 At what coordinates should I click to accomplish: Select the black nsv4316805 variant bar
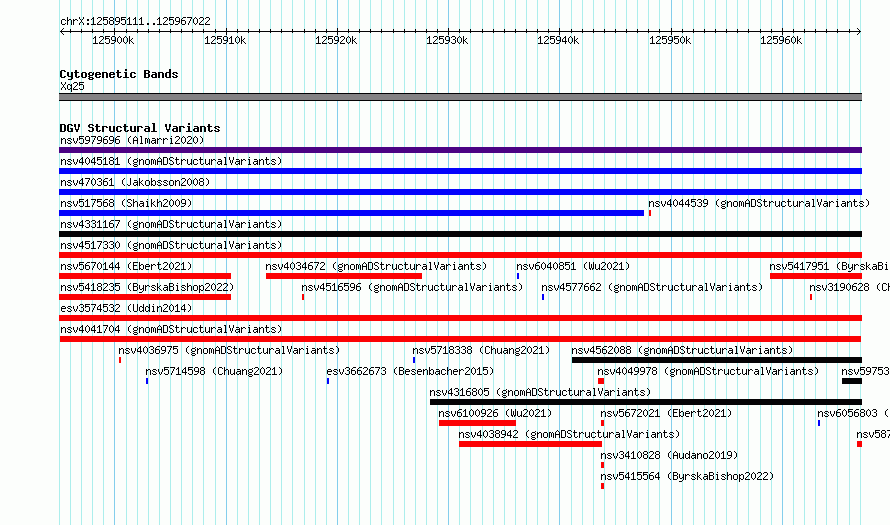click(x=646, y=402)
